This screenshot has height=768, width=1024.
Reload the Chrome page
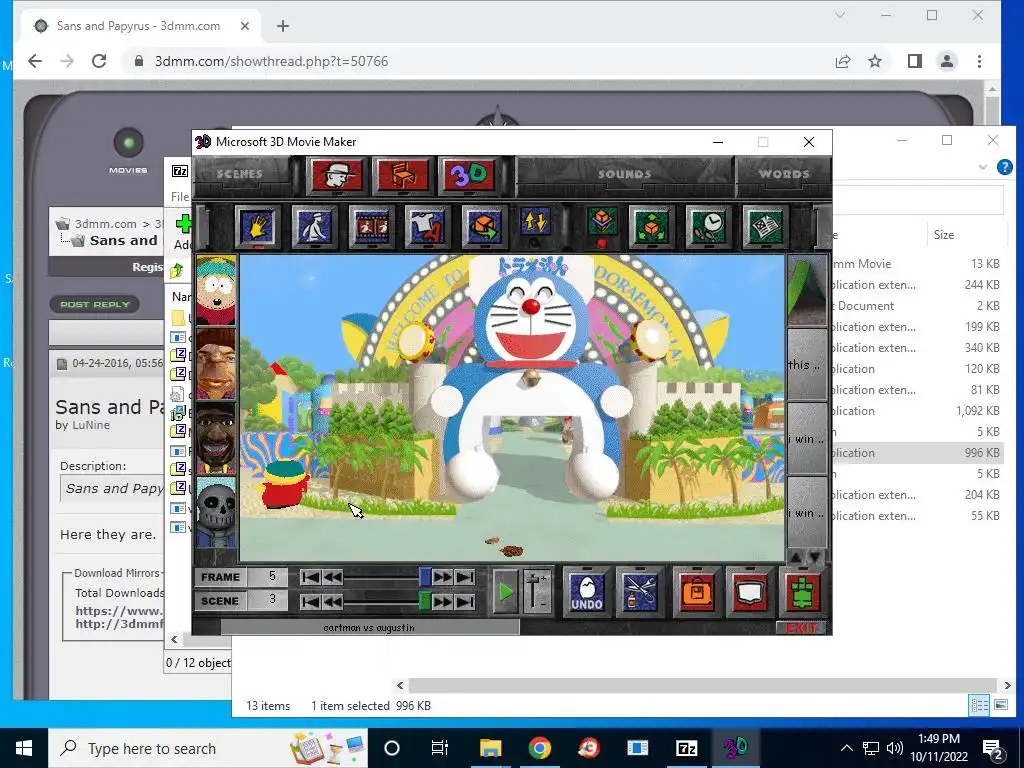click(99, 61)
